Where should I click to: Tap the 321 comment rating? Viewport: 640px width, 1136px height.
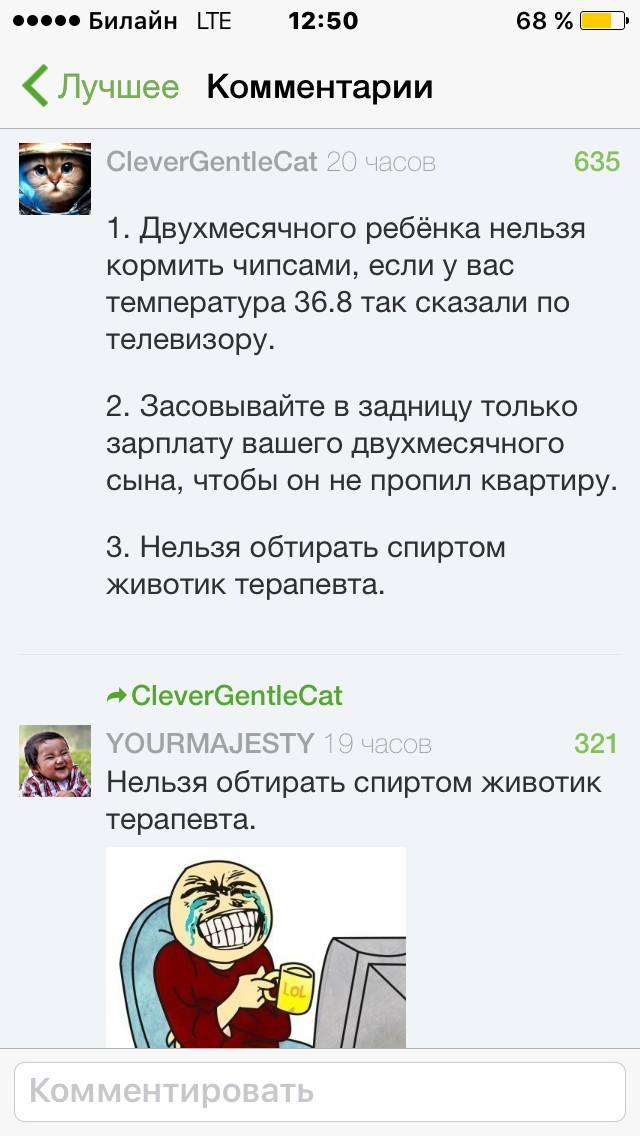pyautogui.click(x=597, y=744)
